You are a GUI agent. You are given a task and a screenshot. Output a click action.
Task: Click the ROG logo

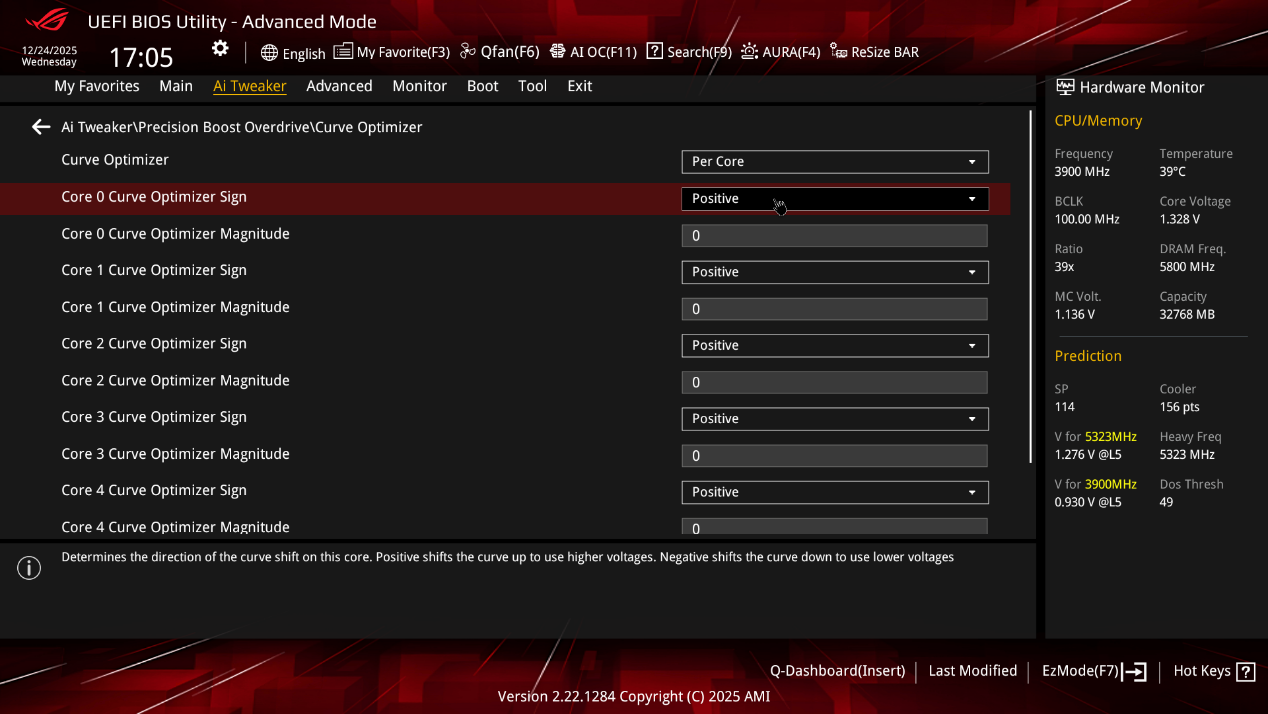point(47,21)
